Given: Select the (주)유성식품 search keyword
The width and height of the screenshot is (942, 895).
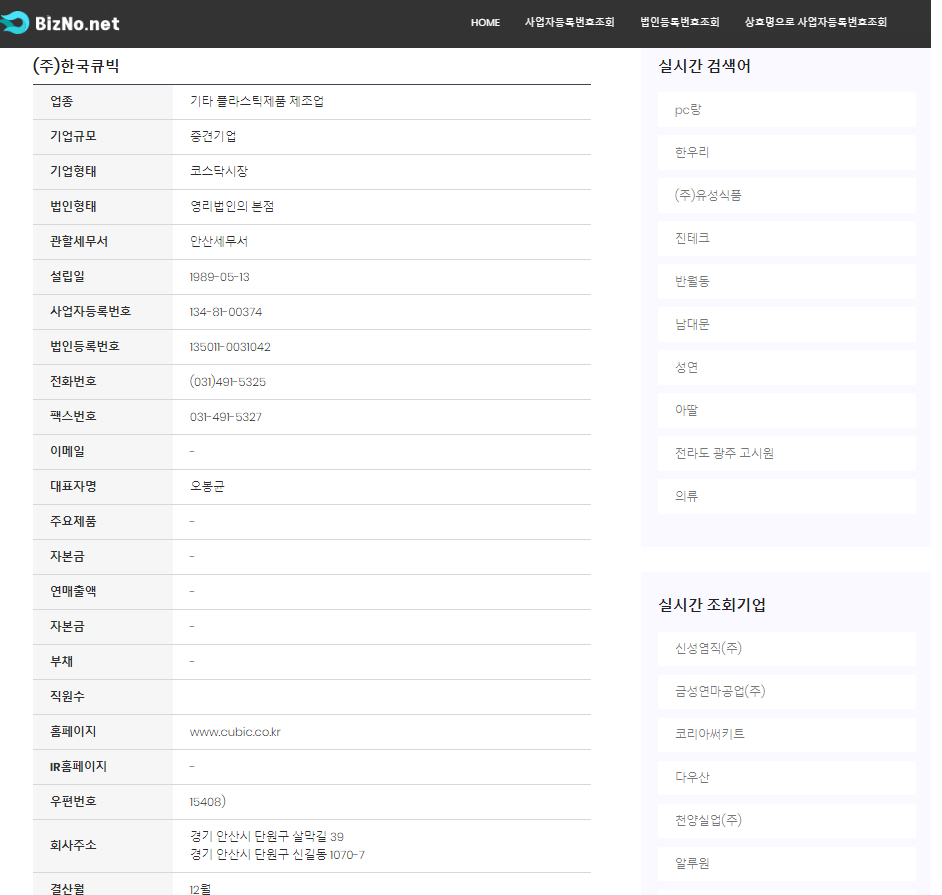Looking at the screenshot, I should 786,195.
